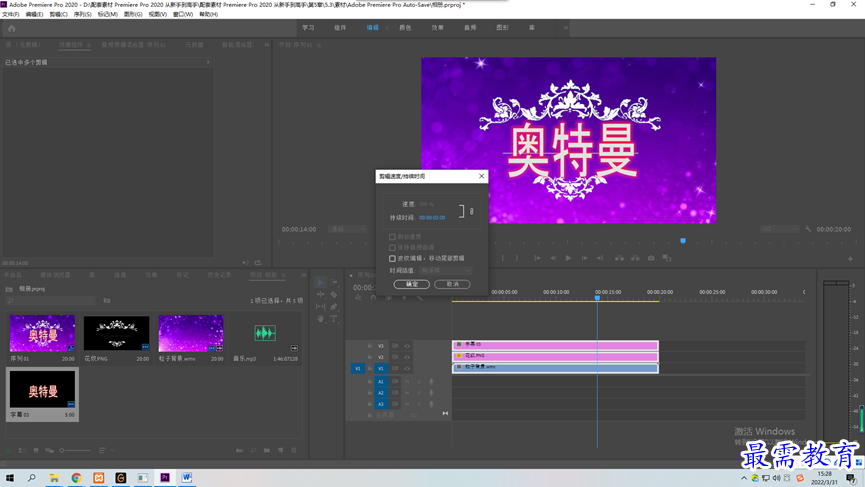Click the timeline playhead marker
The width and height of the screenshot is (865, 487).
tap(597, 298)
